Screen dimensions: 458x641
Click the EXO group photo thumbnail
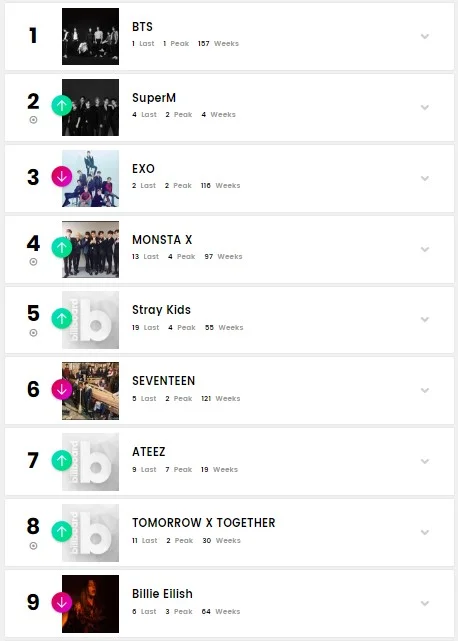(x=90, y=178)
